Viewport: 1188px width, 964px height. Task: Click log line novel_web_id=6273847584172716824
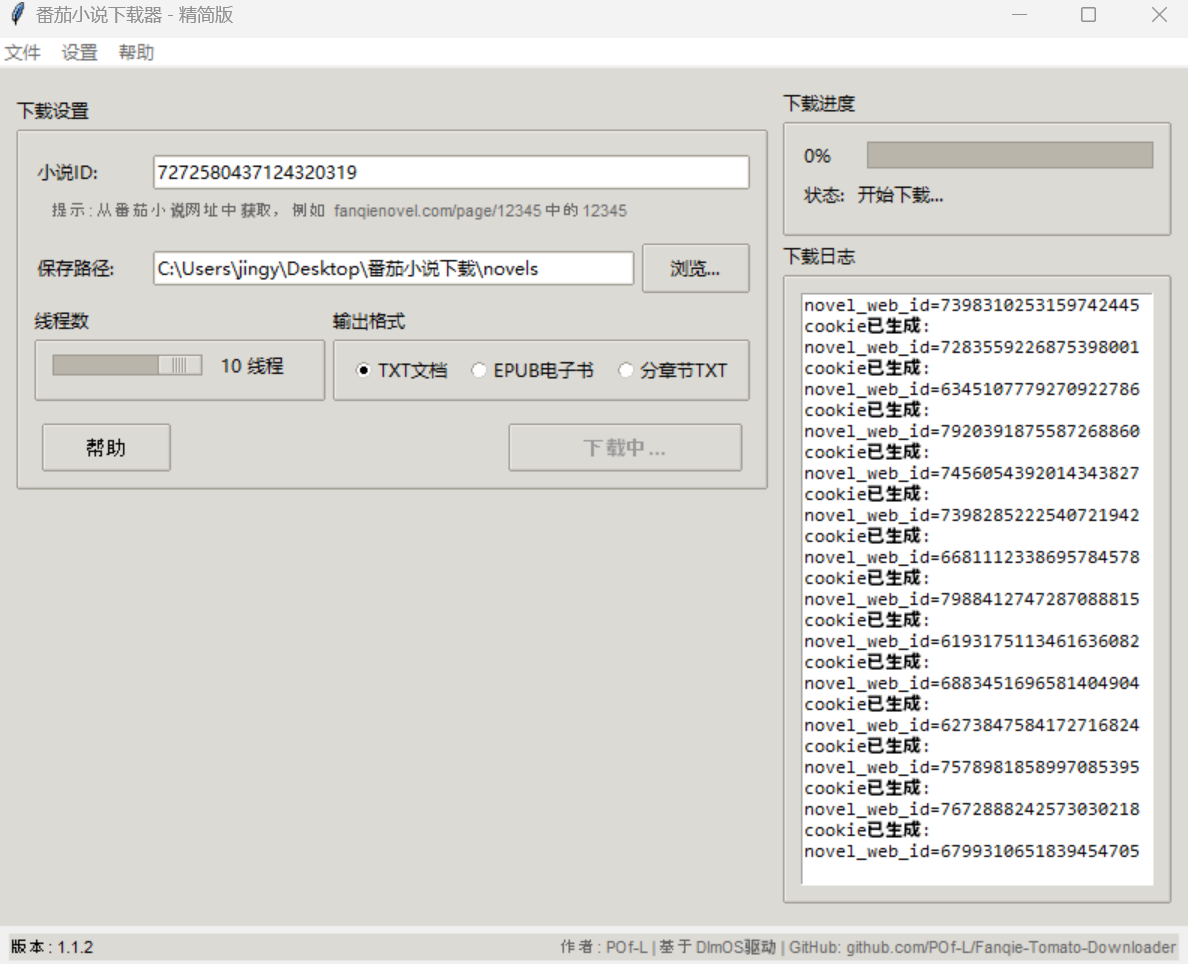(x=971, y=725)
